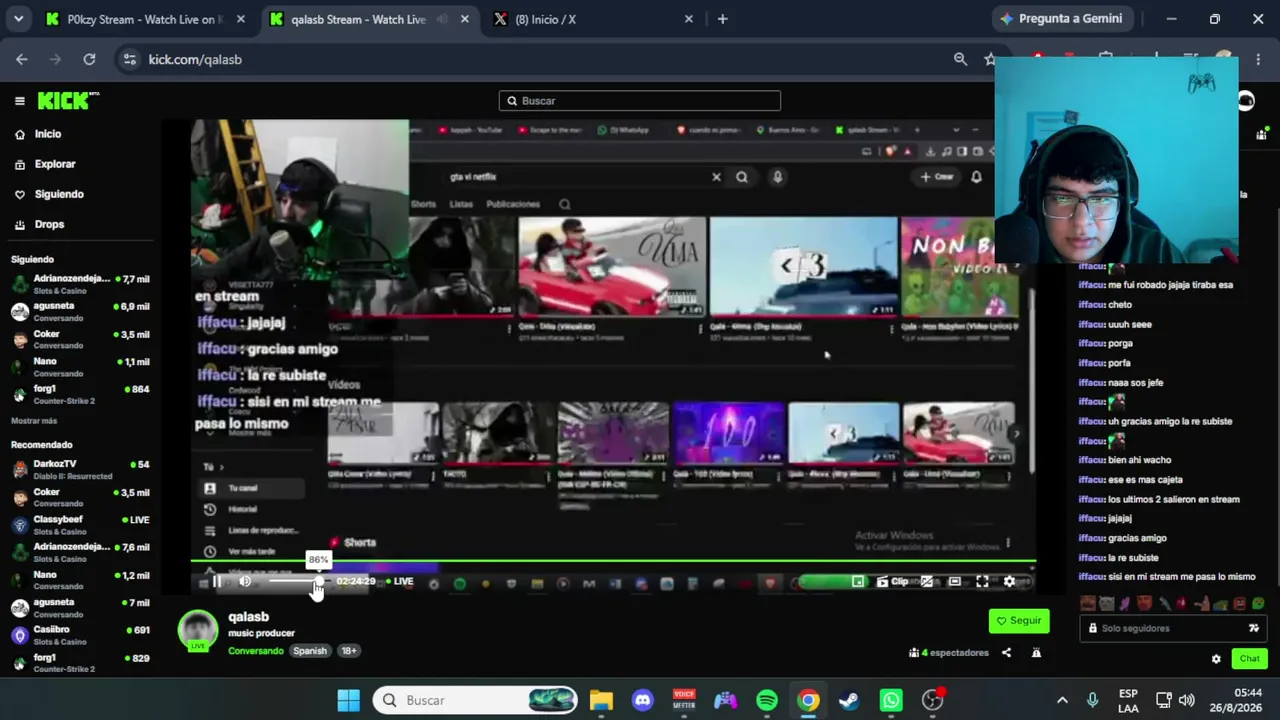Open the 4 espectadores viewer list
The width and height of the screenshot is (1280, 720).
pyautogui.click(x=949, y=653)
